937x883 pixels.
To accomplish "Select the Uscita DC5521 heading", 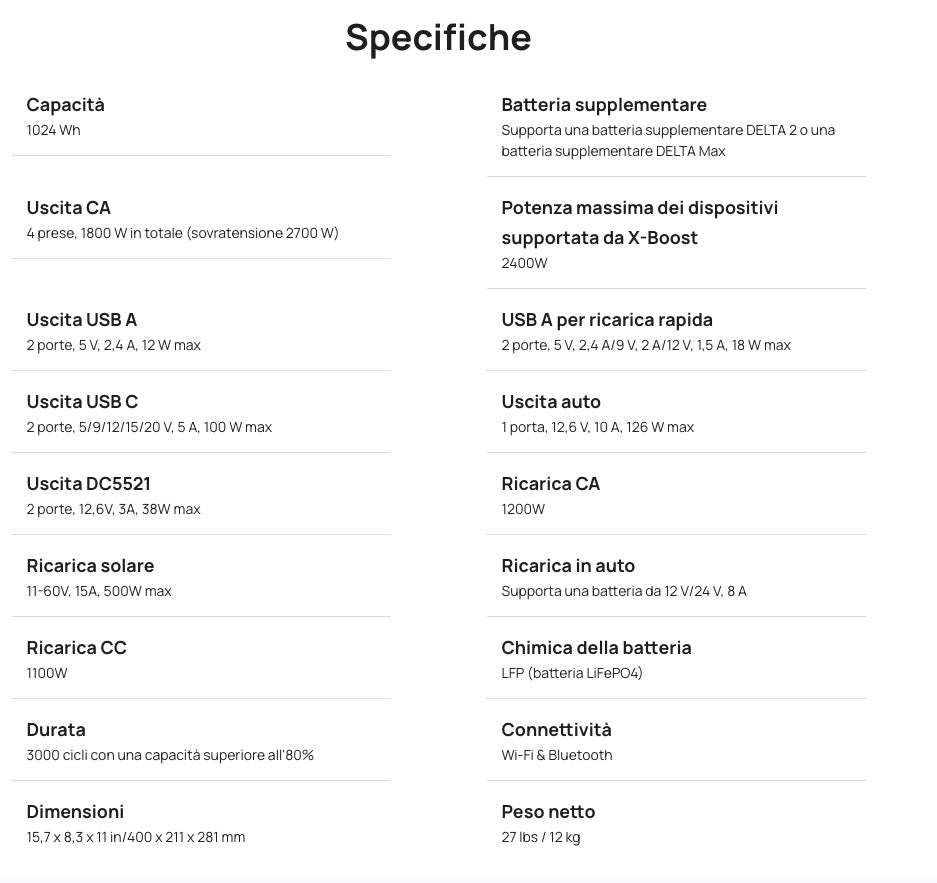I will [88, 484].
